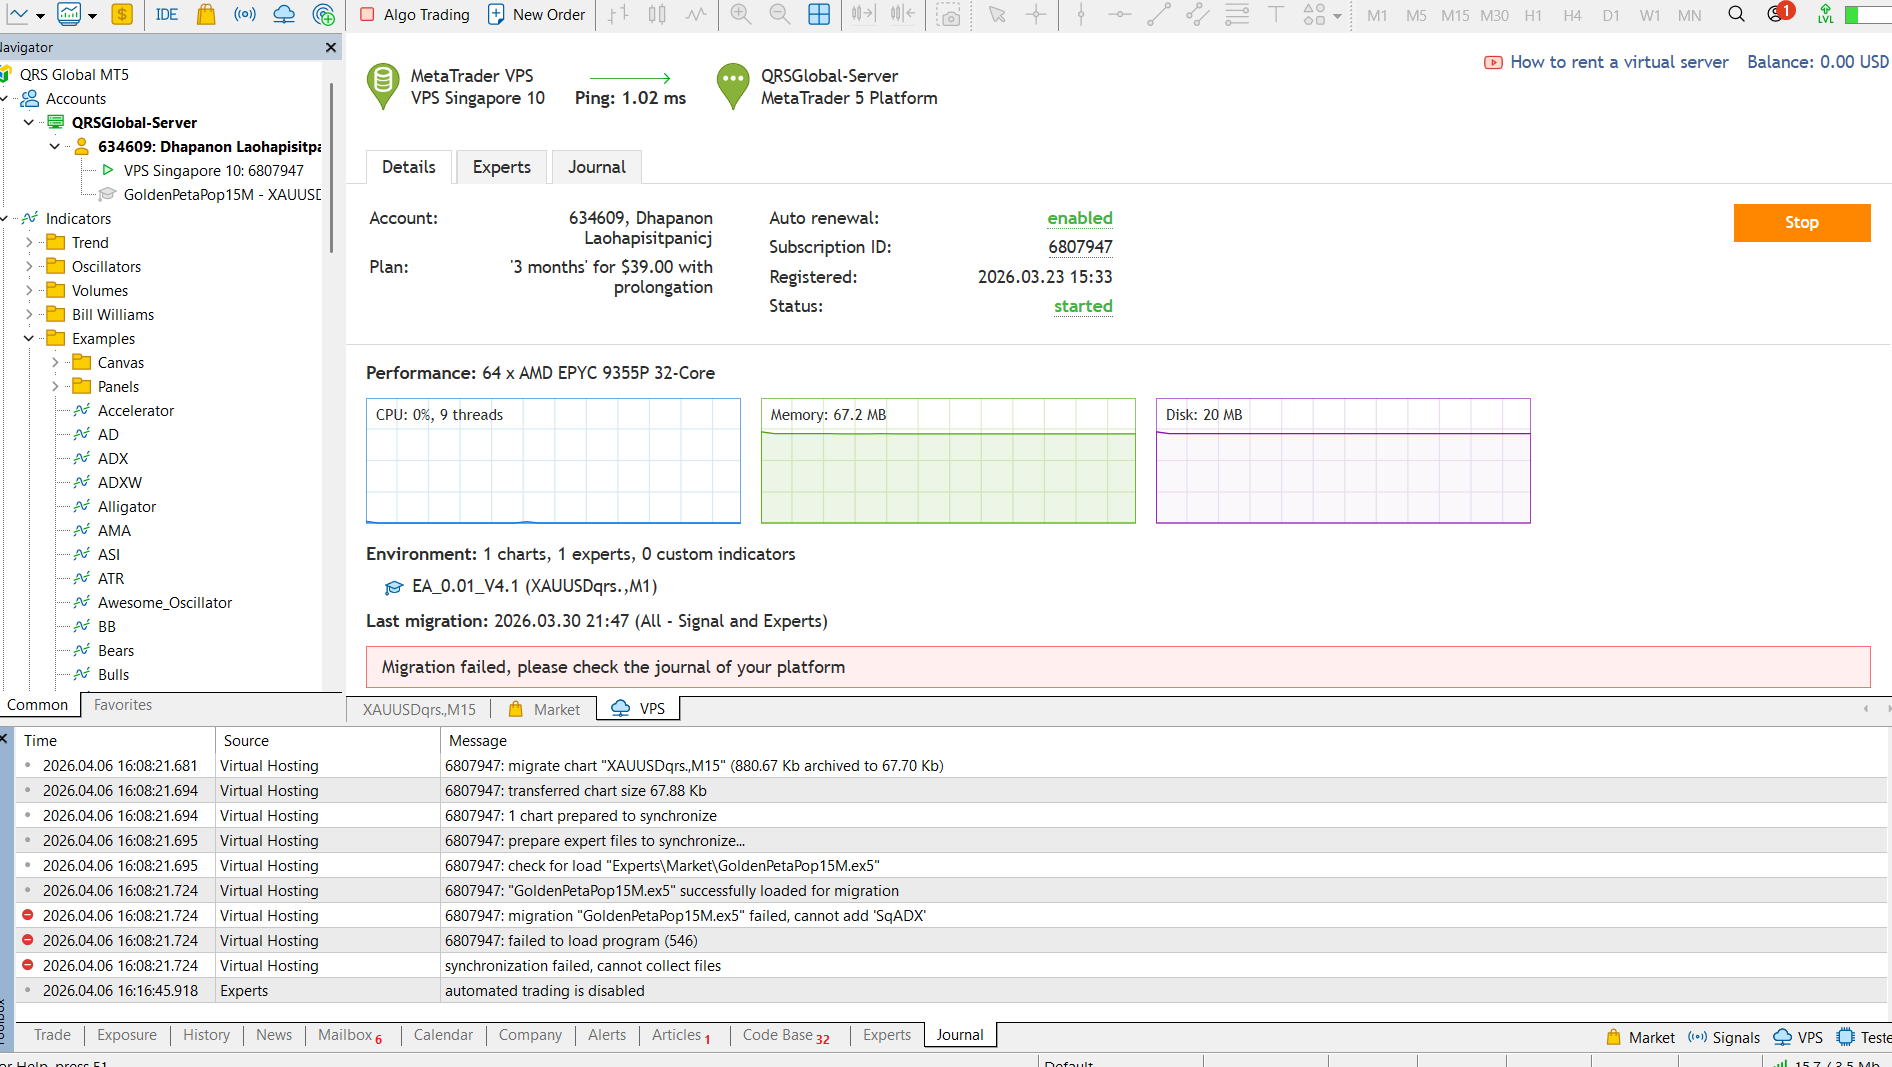The width and height of the screenshot is (1892, 1067).
Task: Switch to the Favorites navigator tab
Action: point(123,705)
